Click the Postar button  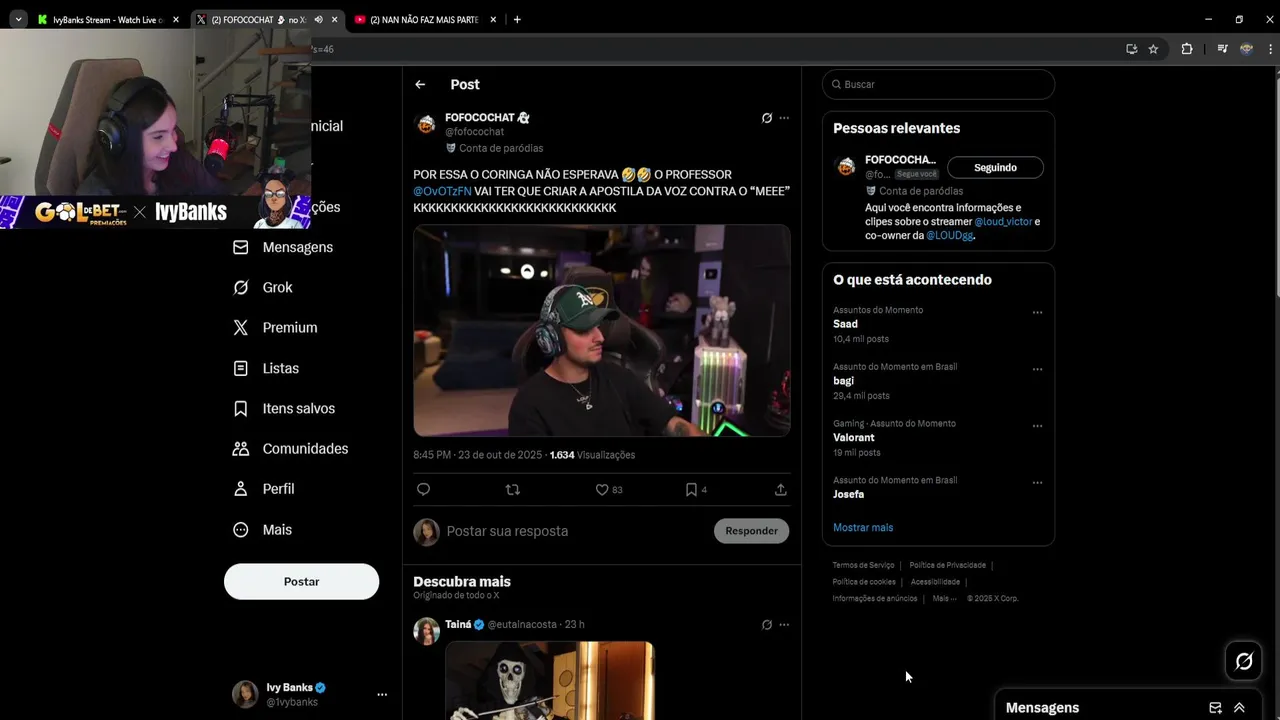tap(301, 581)
